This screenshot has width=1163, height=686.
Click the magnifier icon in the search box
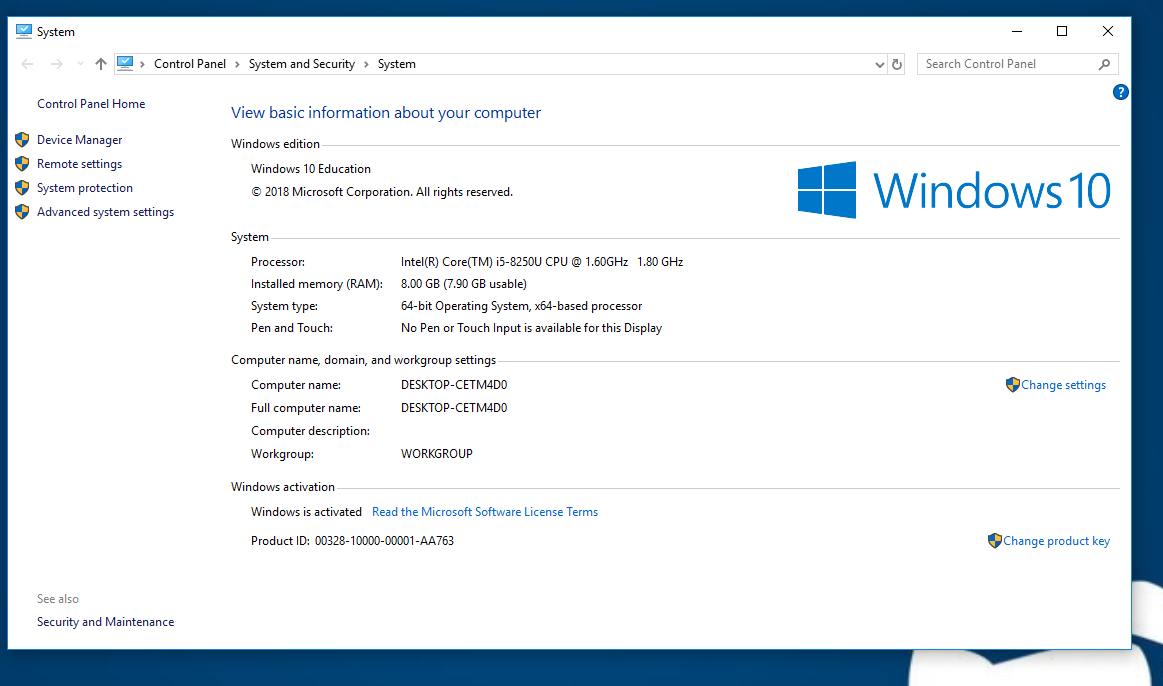pyautogui.click(x=1104, y=64)
